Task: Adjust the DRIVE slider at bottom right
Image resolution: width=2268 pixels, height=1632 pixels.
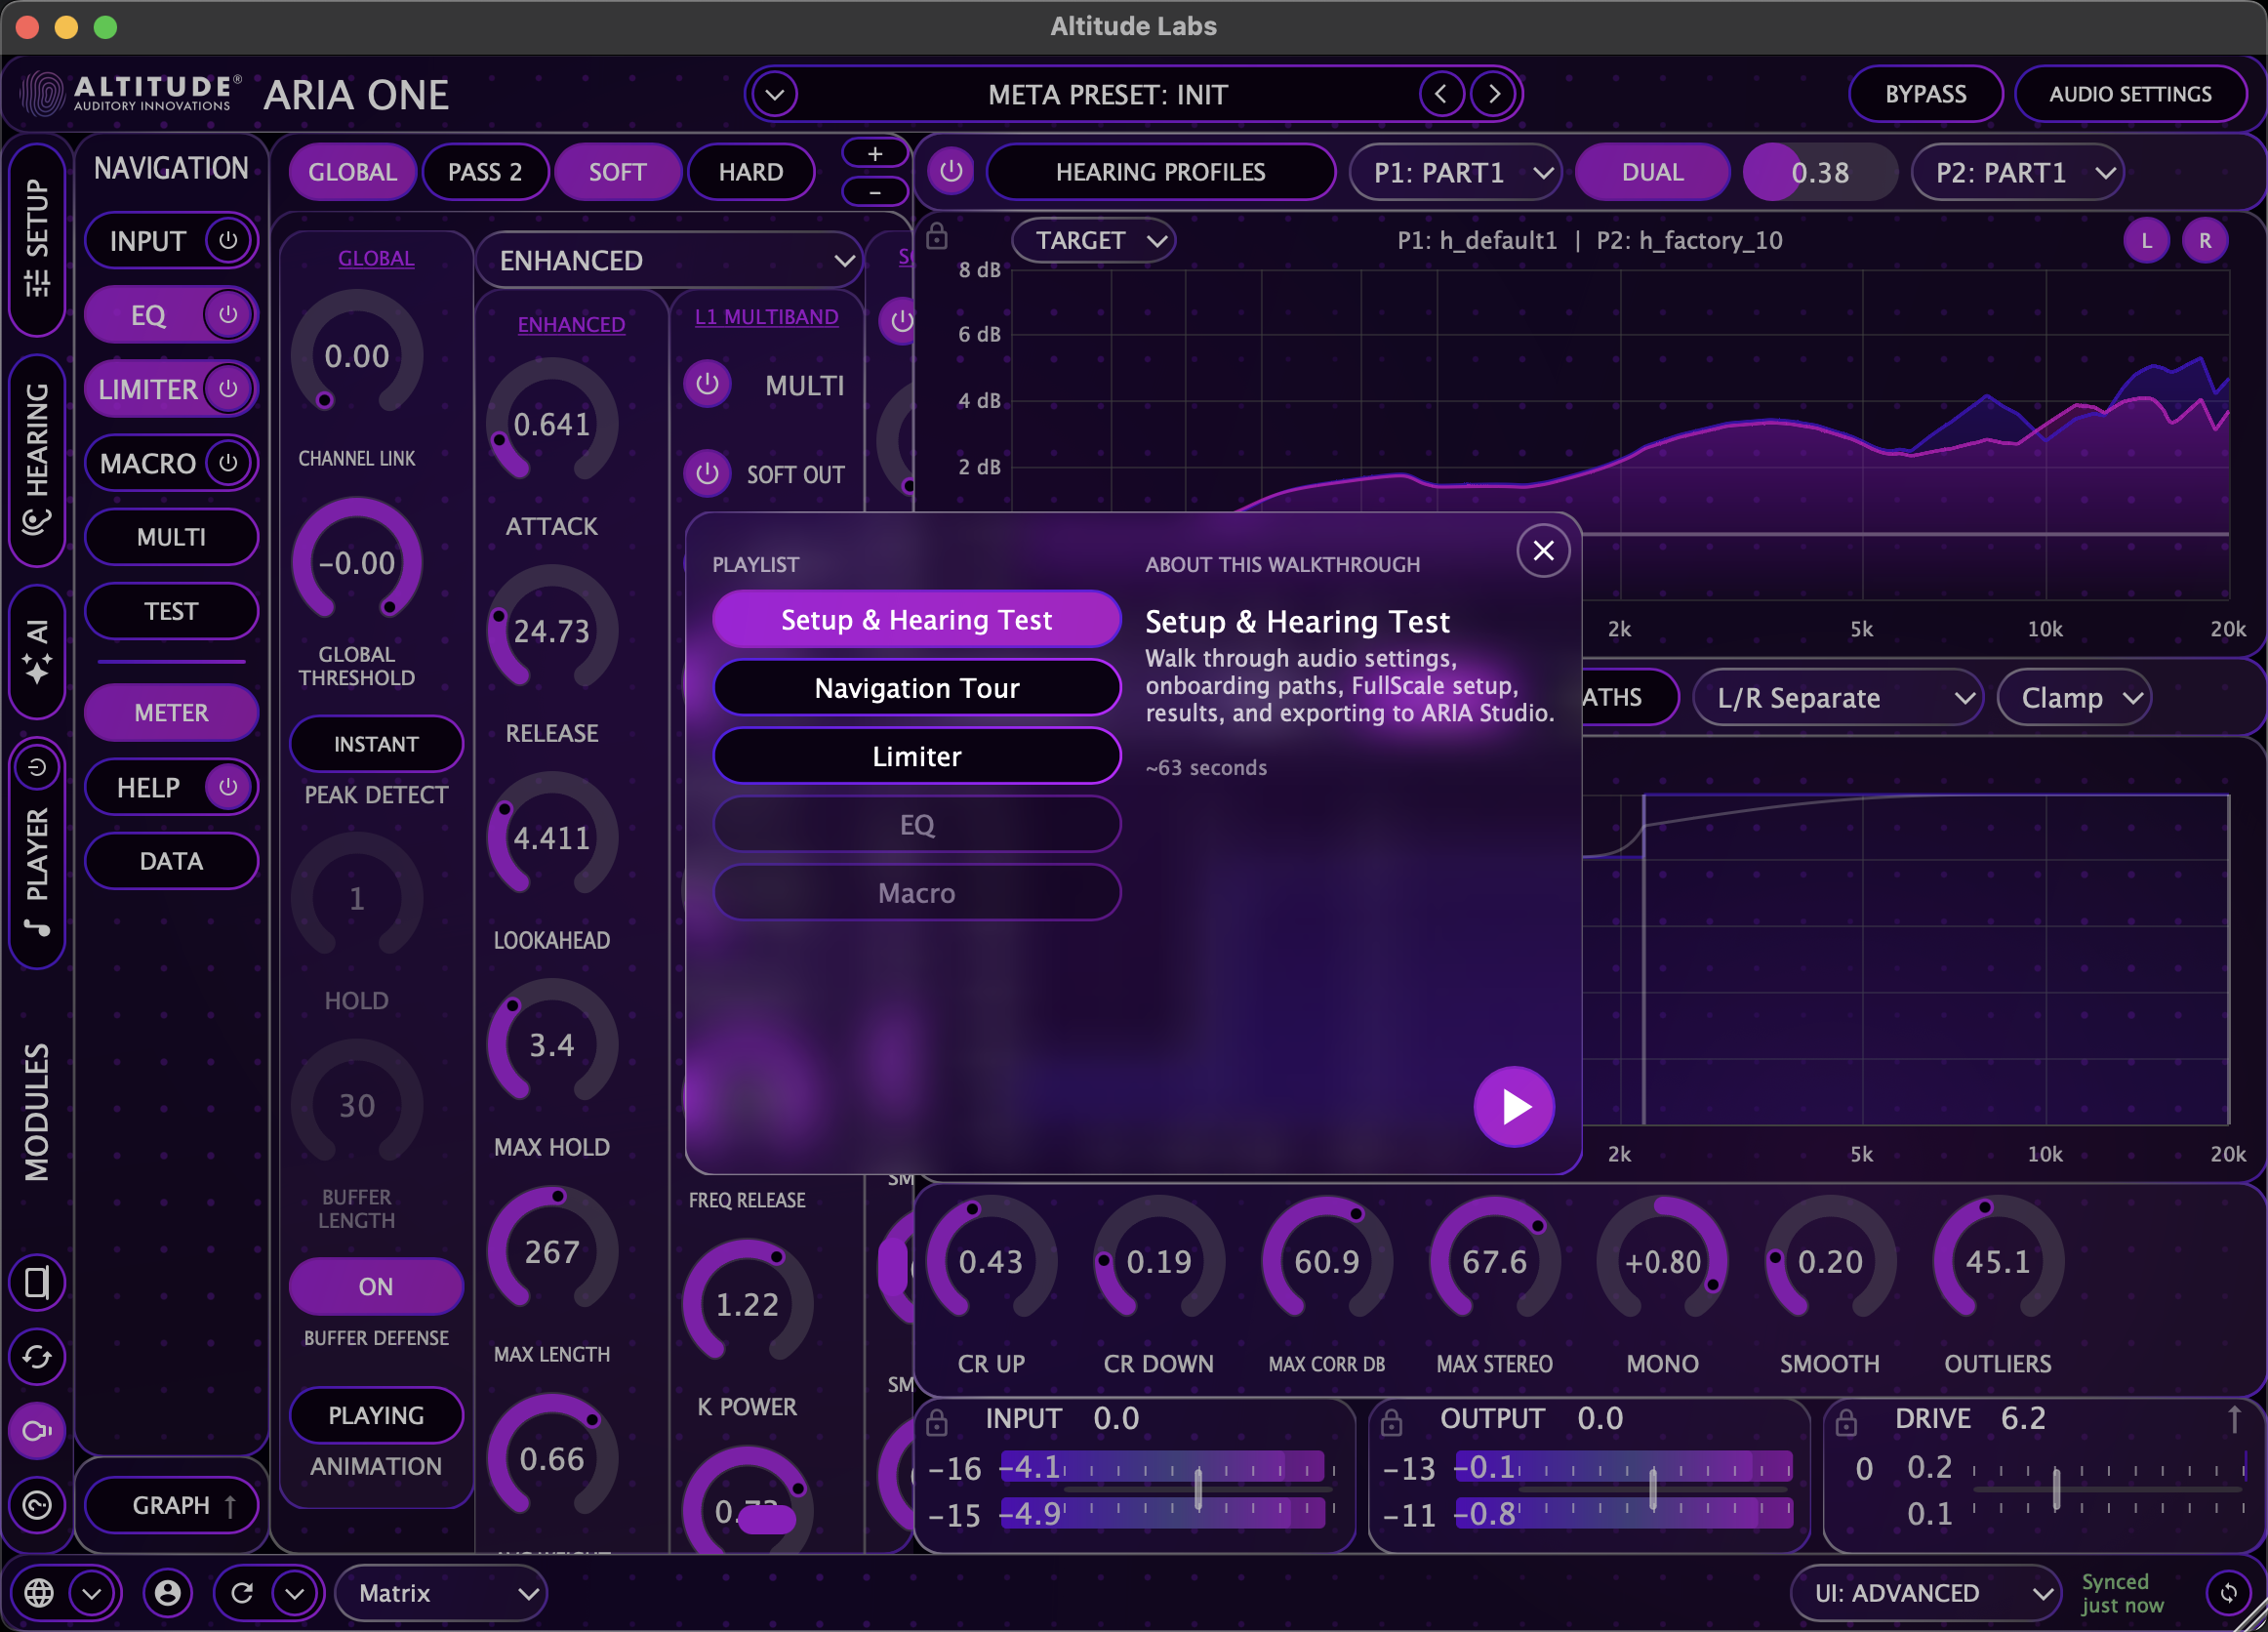Action: tap(2056, 1487)
